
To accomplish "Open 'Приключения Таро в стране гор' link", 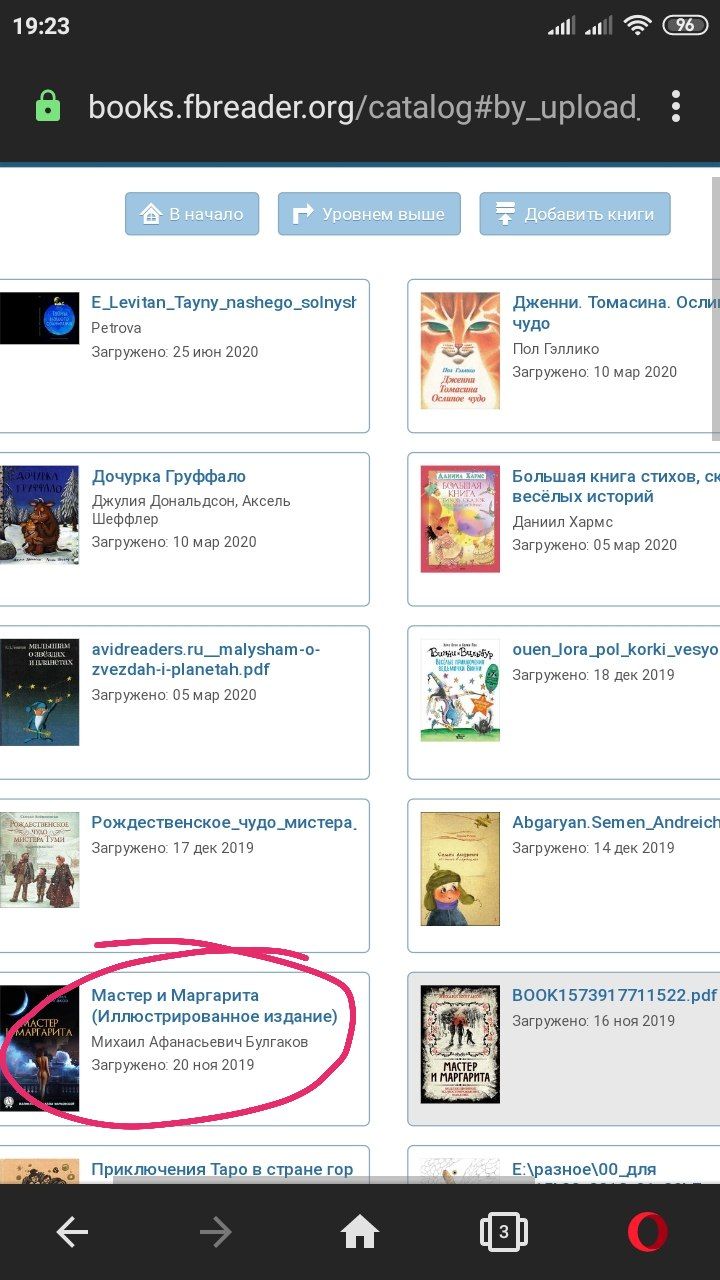I will tap(222, 1169).
